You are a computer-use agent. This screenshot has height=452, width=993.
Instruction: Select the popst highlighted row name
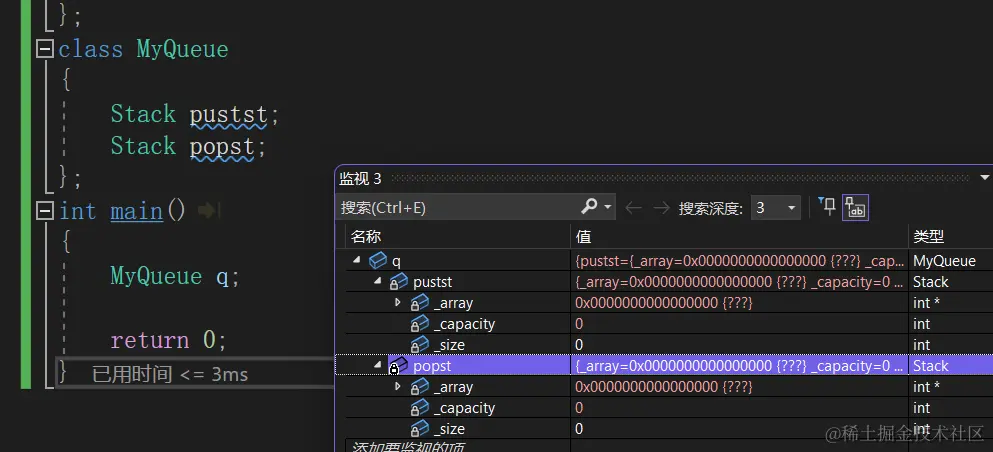(432, 366)
